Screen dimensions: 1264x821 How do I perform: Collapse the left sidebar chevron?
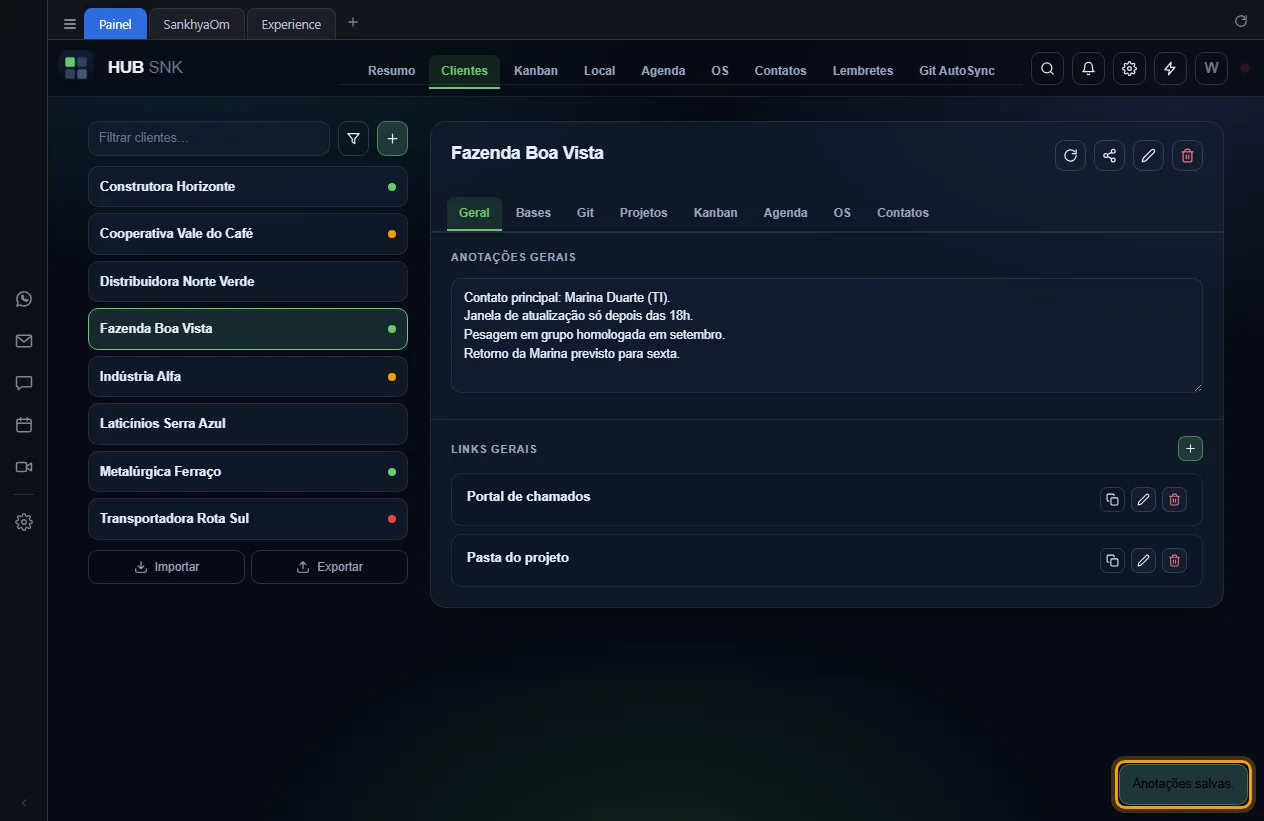24,803
